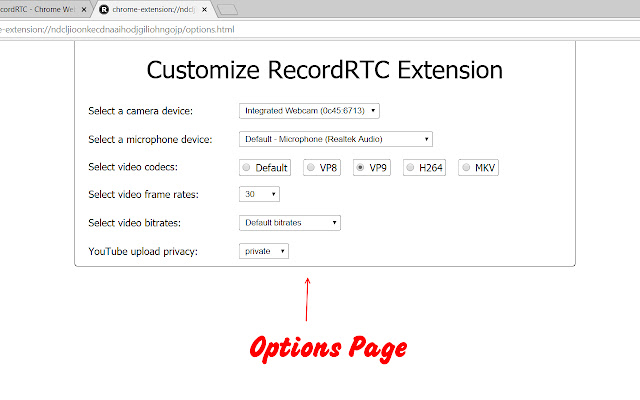
Task: Click the 'Select video codecs:' label
Action: [x=133, y=167]
